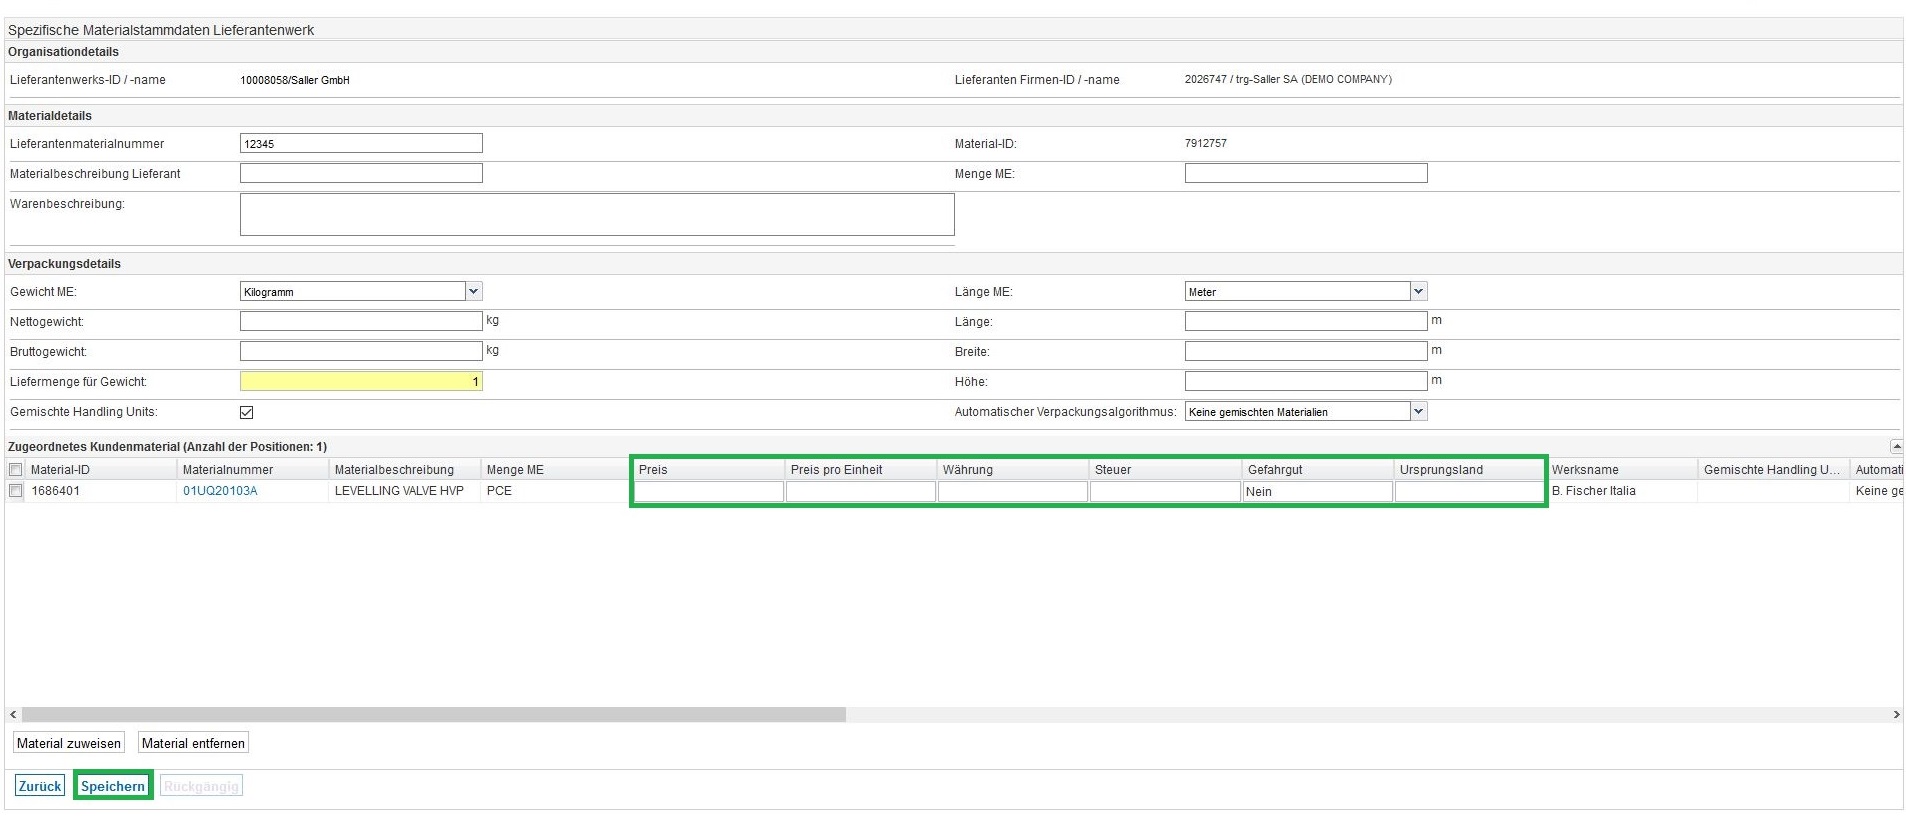Click the Preis pro Einheit column header
The image size is (1906, 816).
point(861,470)
